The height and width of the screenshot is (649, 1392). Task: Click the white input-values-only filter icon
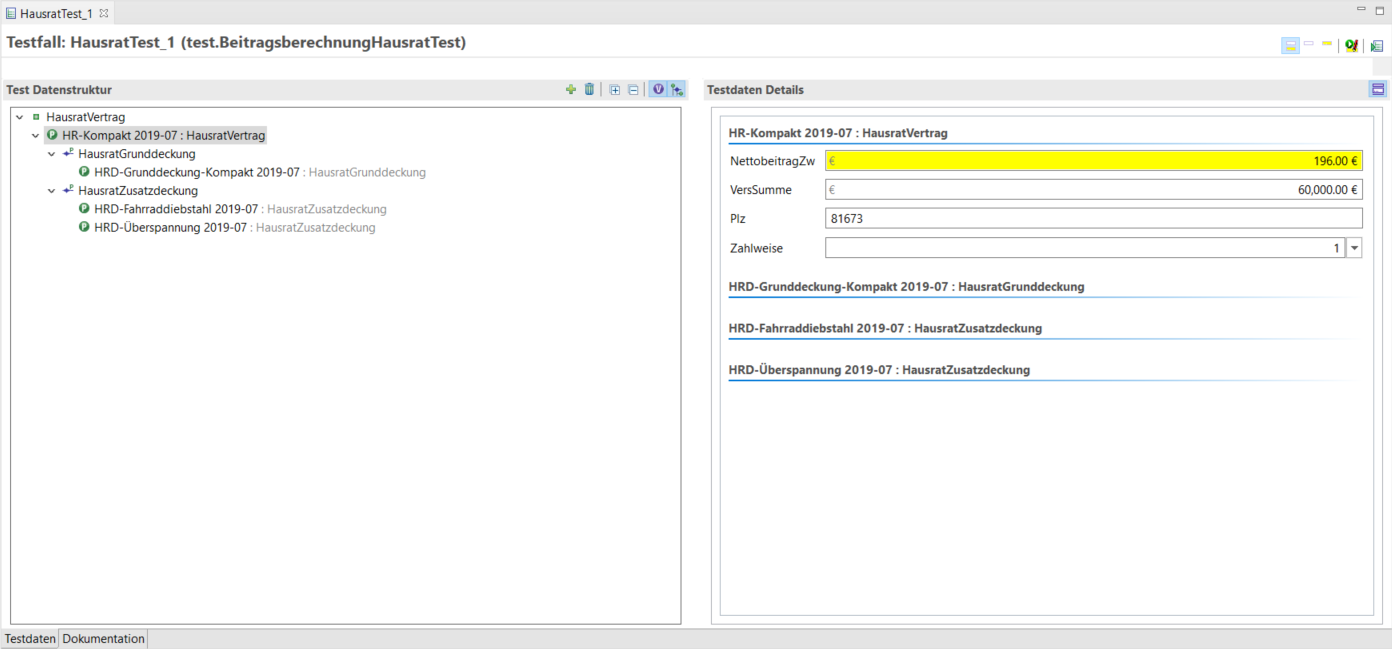1309,44
